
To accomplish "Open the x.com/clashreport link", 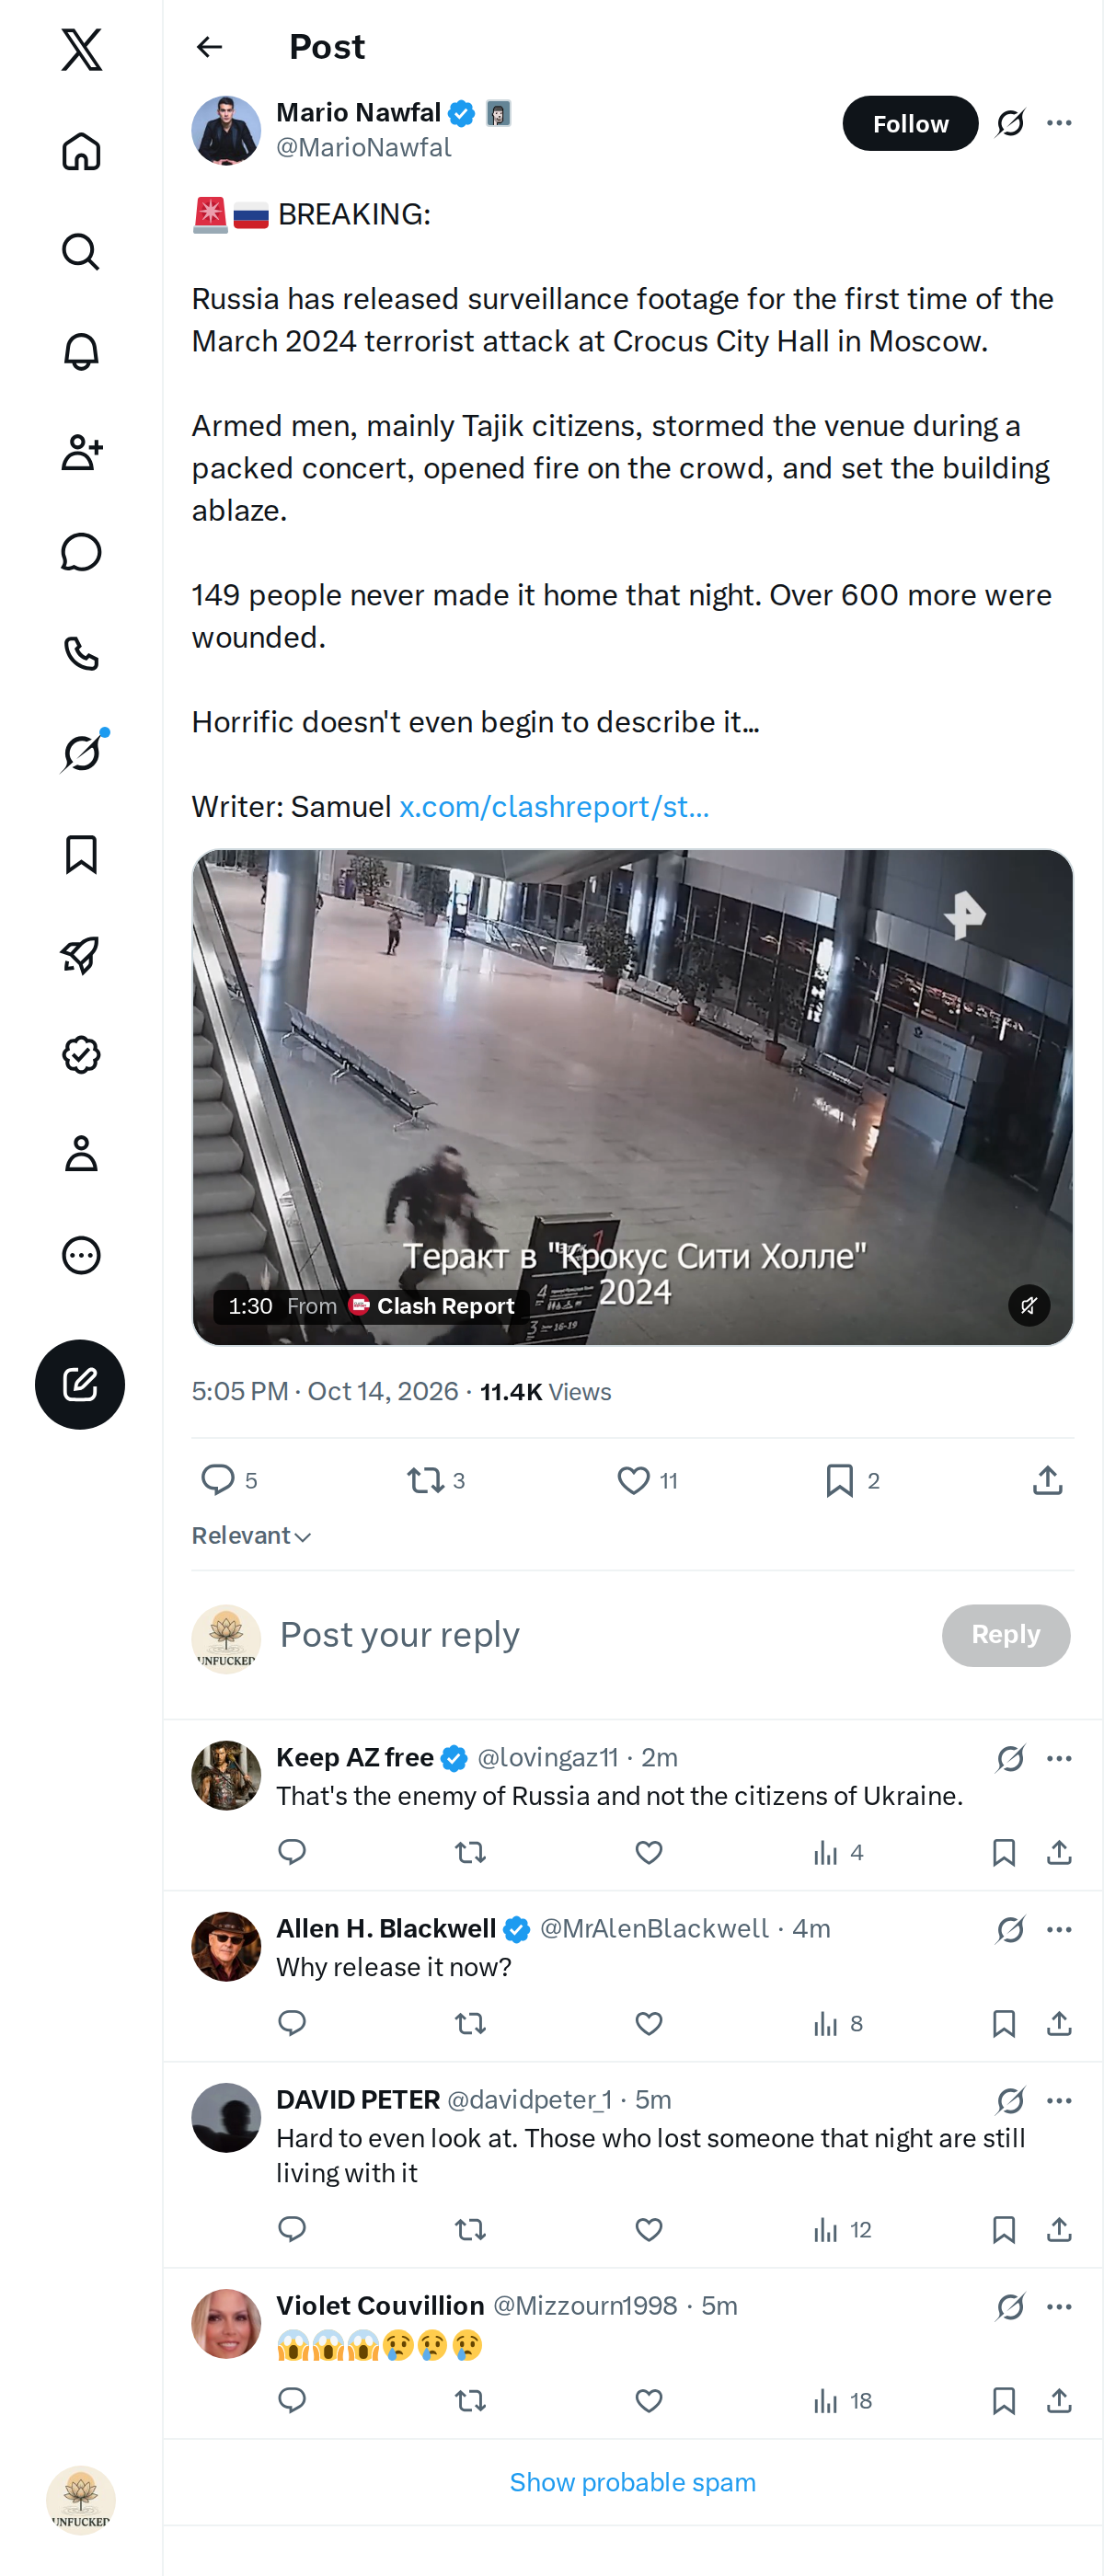I will [x=554, y=807].
